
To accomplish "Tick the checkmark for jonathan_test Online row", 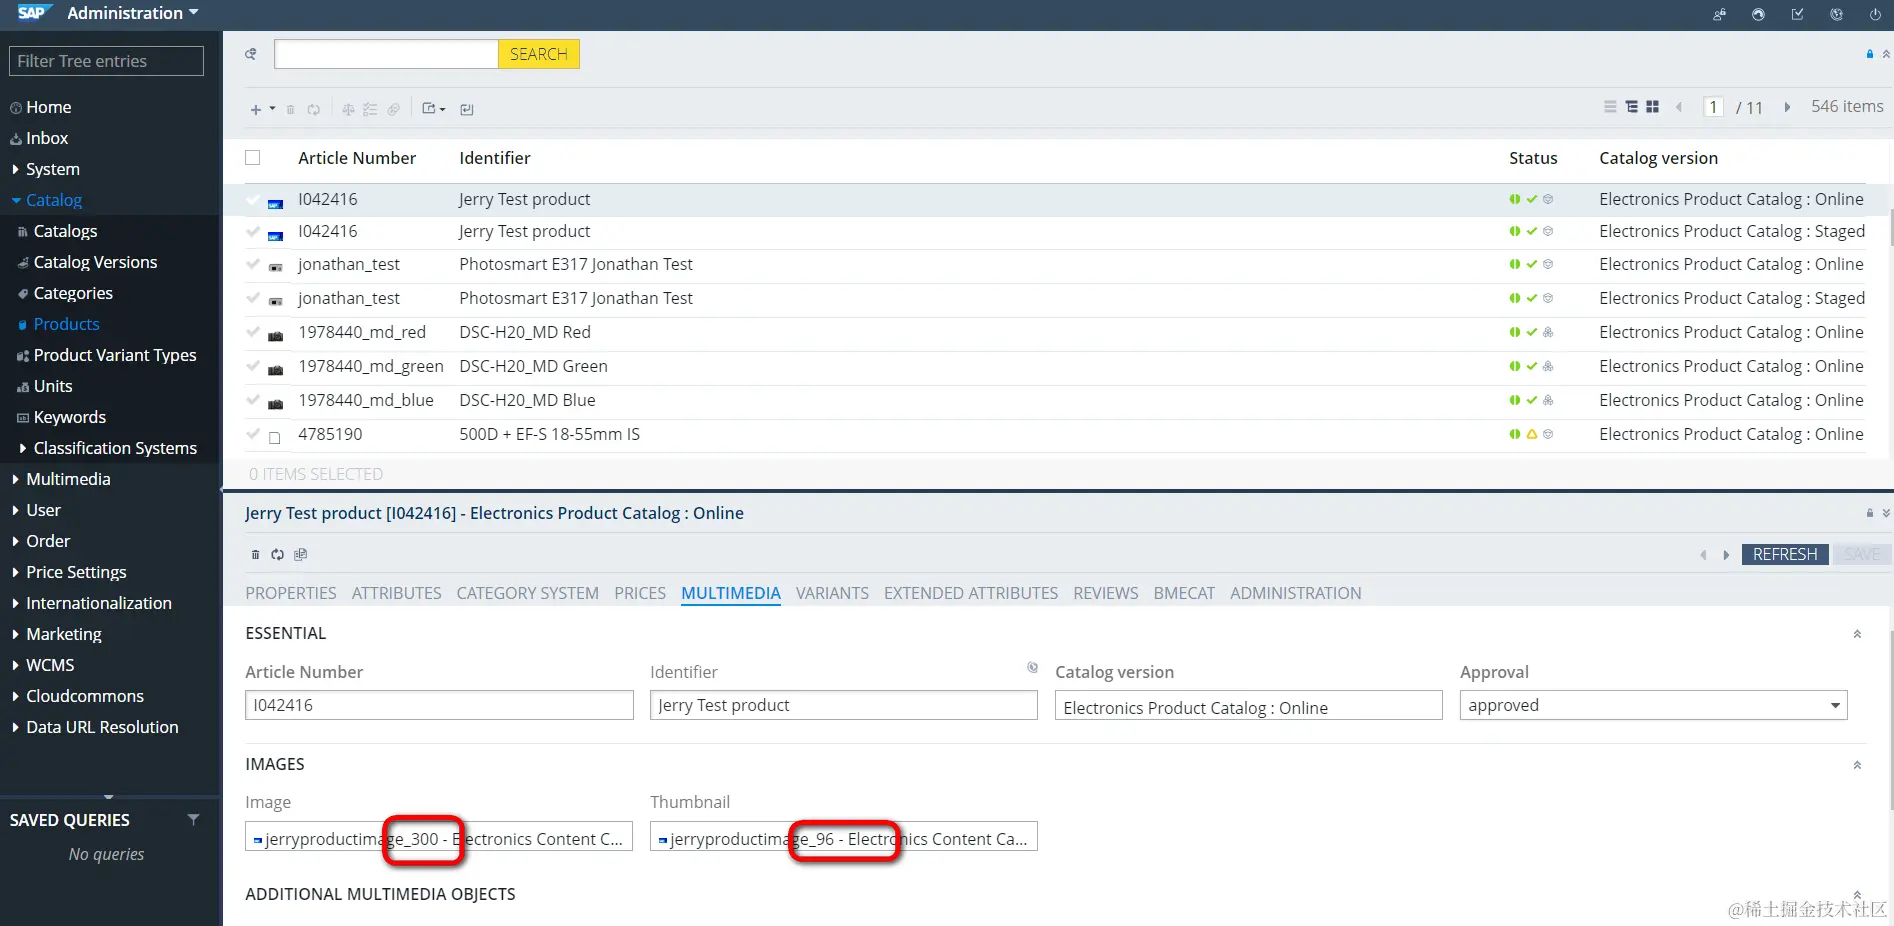I will click(x=253, y=264).
